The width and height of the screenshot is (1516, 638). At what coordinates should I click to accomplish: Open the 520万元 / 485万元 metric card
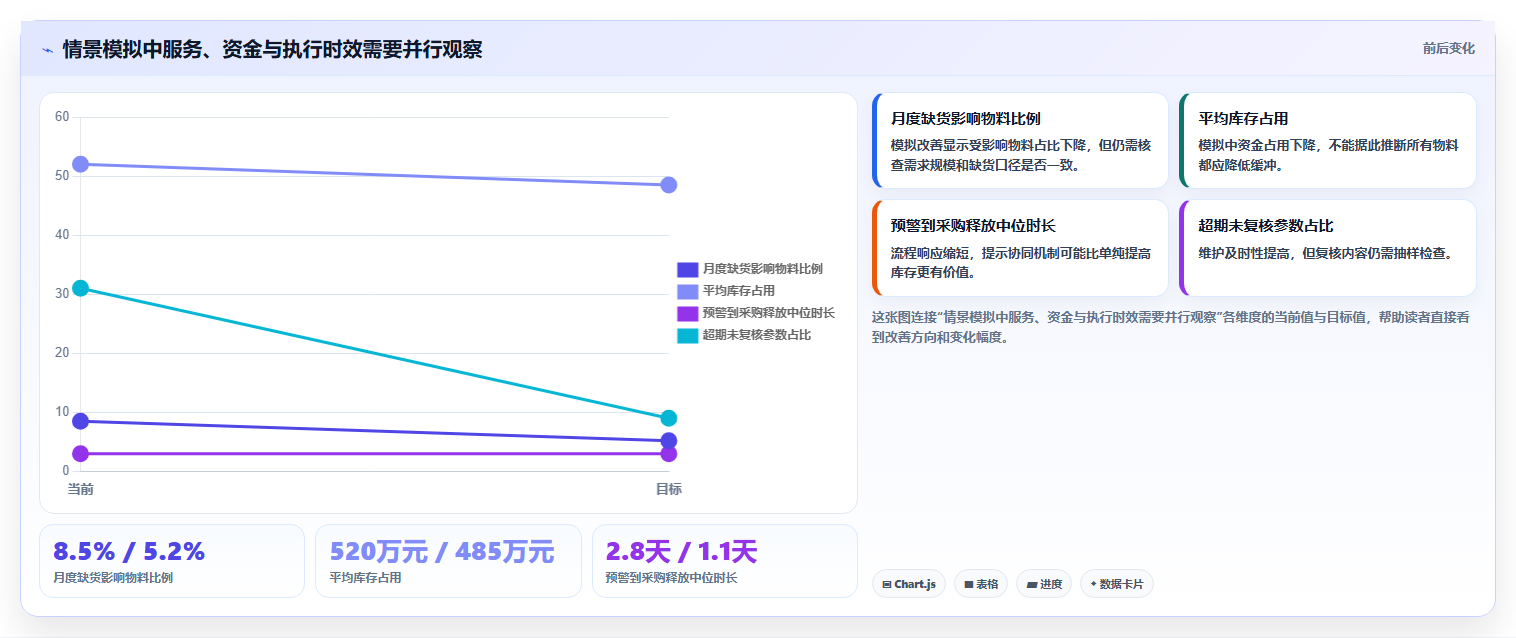click(448, 561)
